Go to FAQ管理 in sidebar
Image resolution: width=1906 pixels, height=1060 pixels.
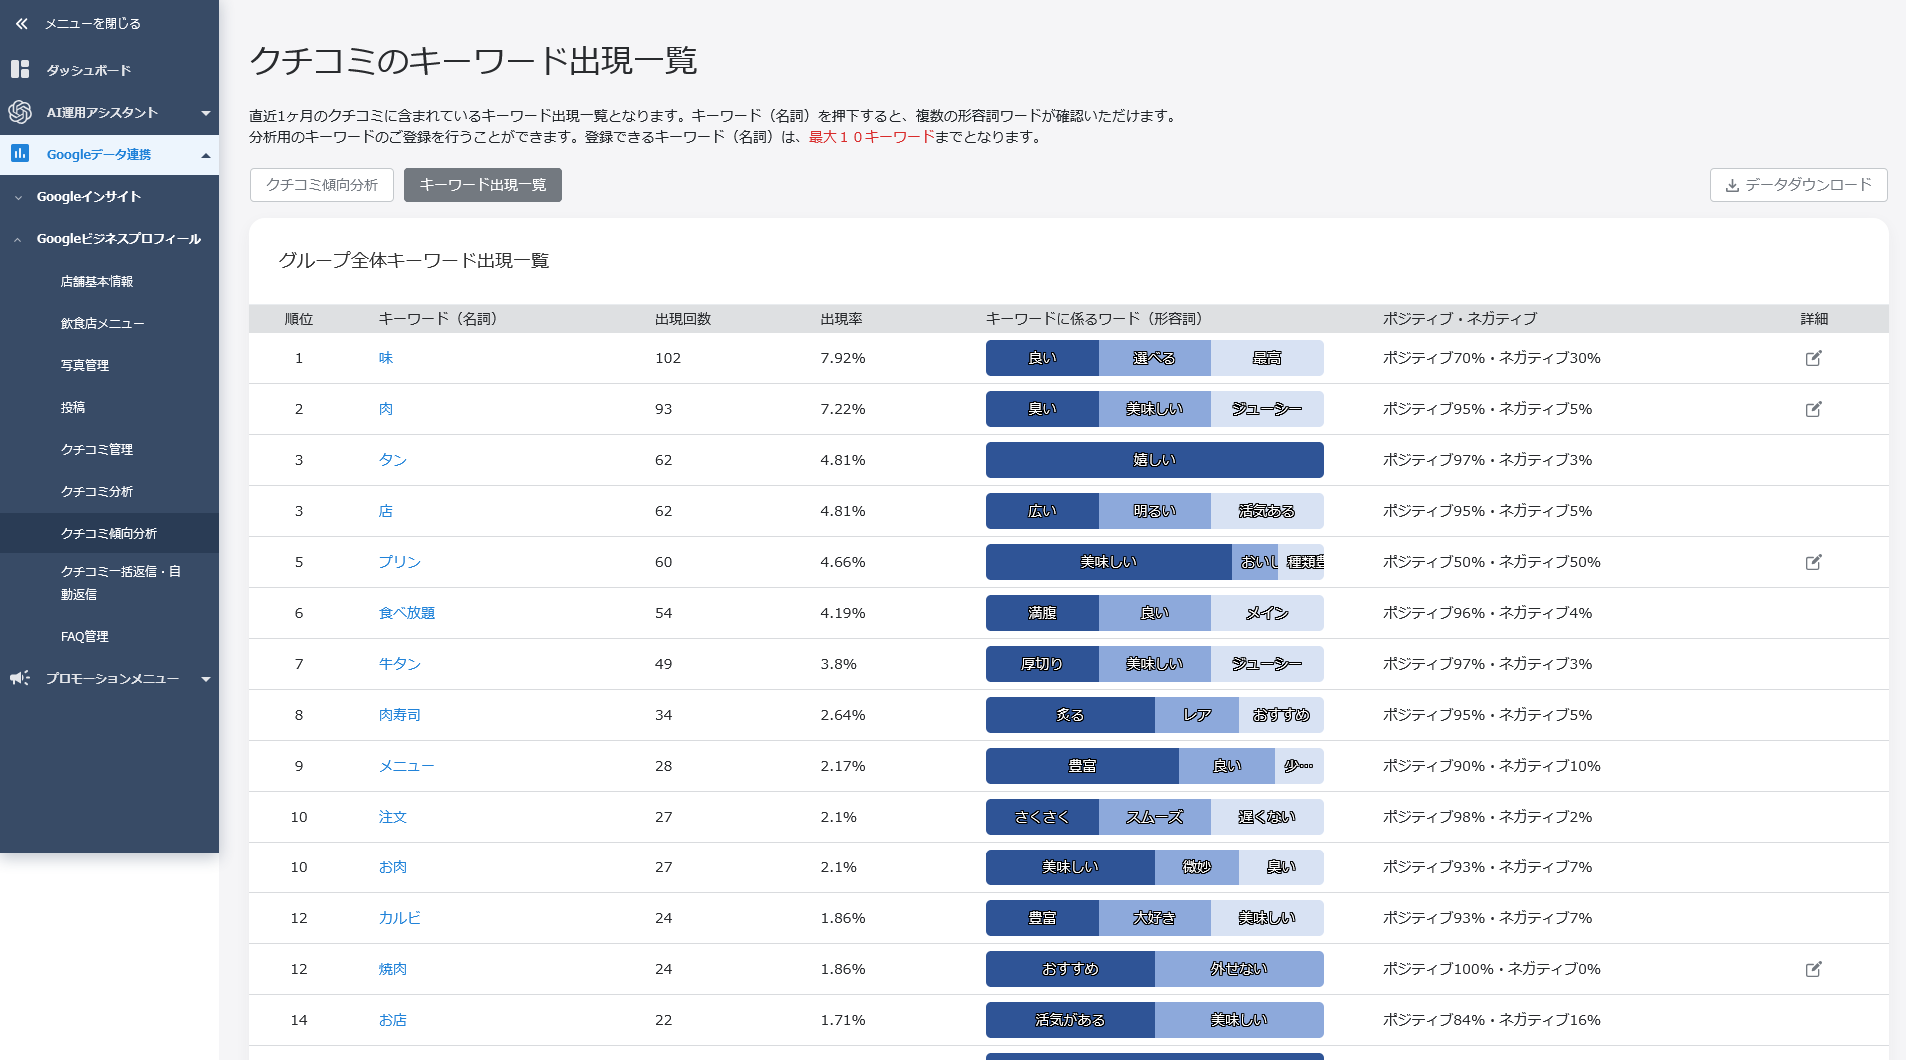(x=84, y=636)
